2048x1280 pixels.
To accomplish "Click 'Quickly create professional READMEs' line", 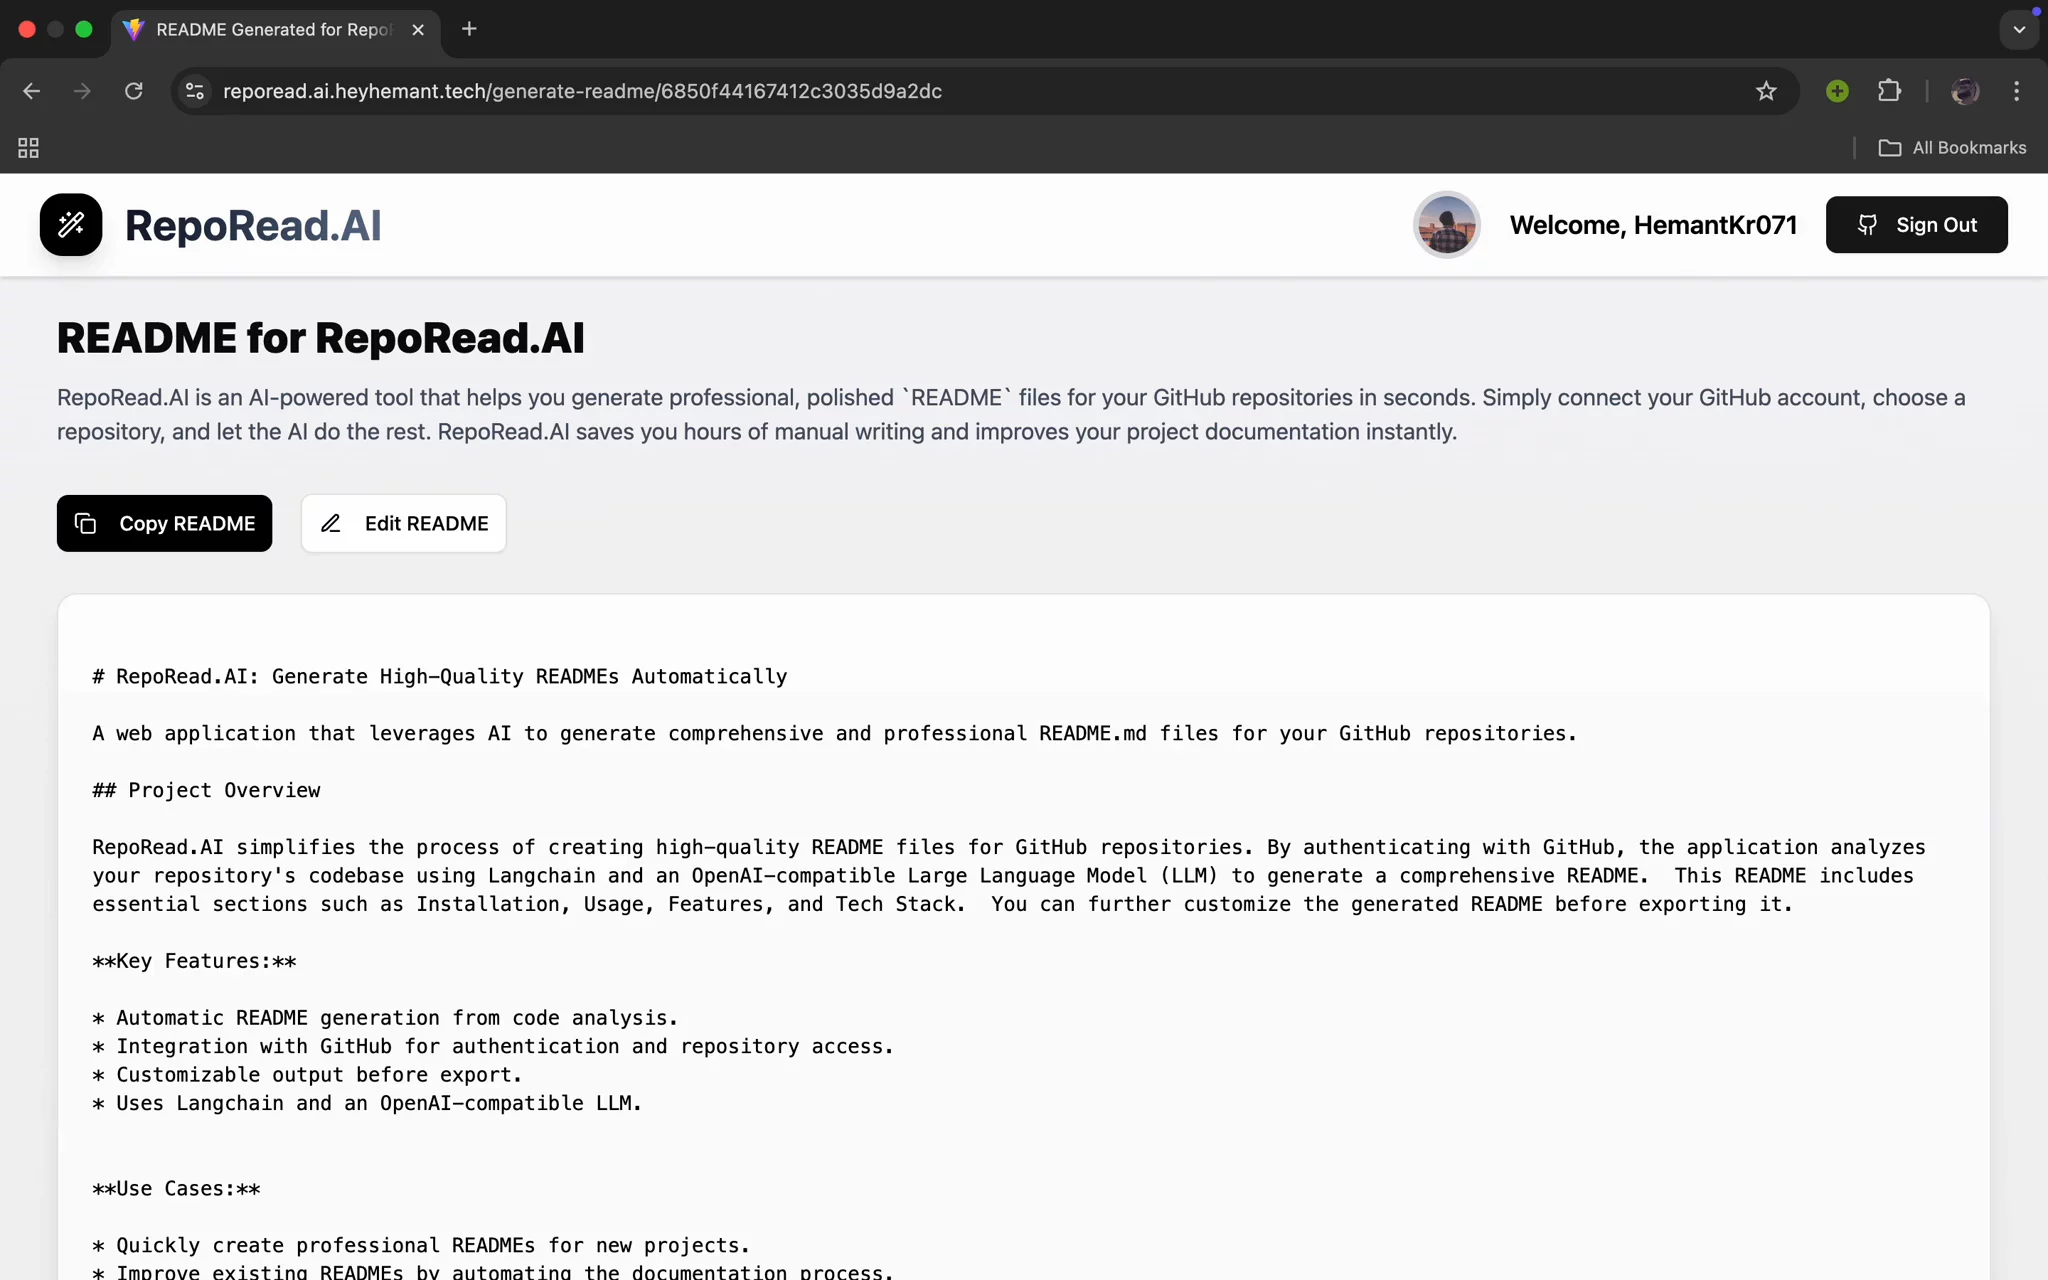I will [x=422, y=1246].
